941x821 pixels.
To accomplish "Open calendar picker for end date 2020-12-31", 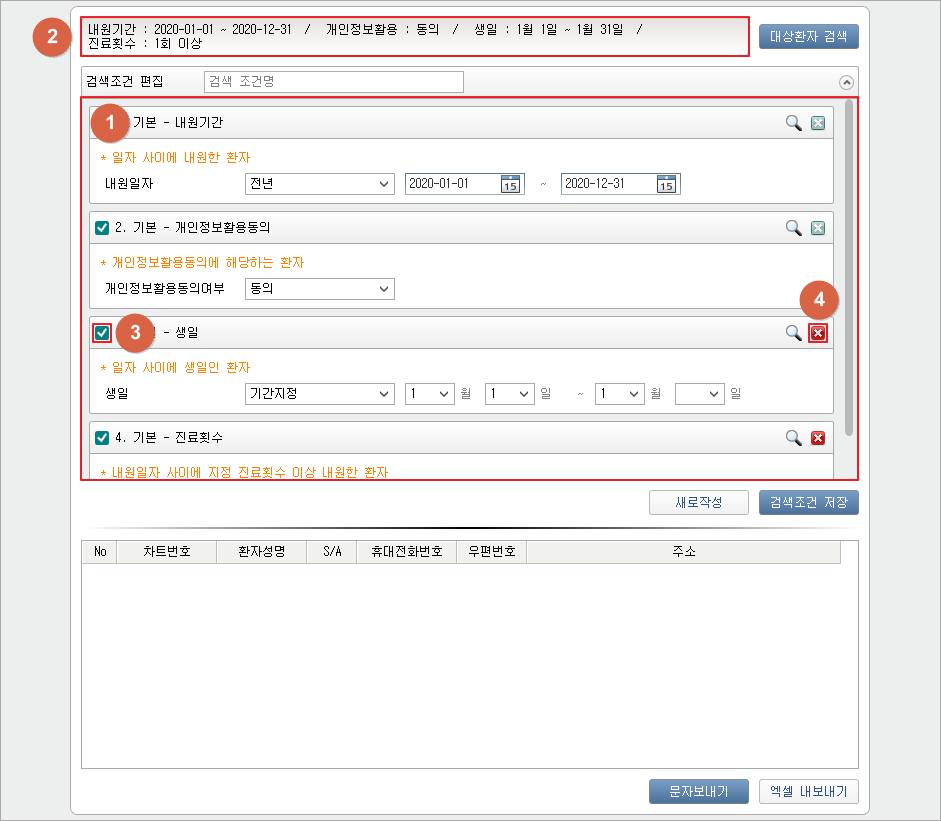I will pos(667,184).
